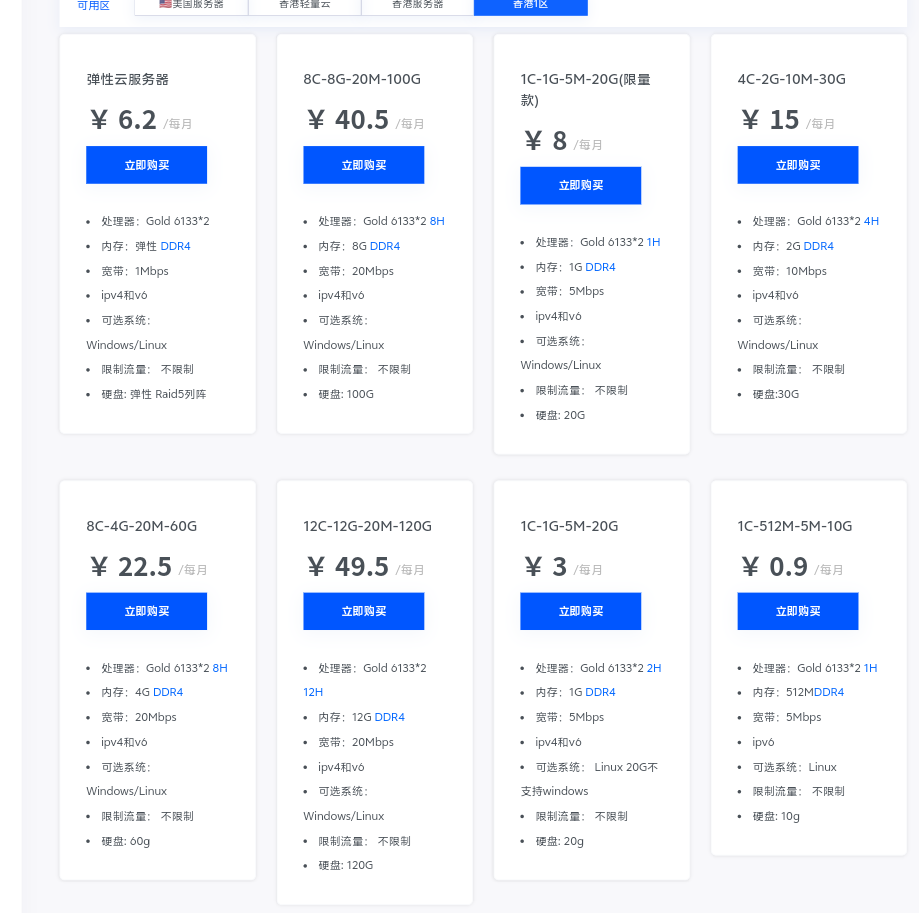Switch to the 美国服务器 tab
Image resolution: width=919 pixels, height=913 pixels.
(191, 5)
